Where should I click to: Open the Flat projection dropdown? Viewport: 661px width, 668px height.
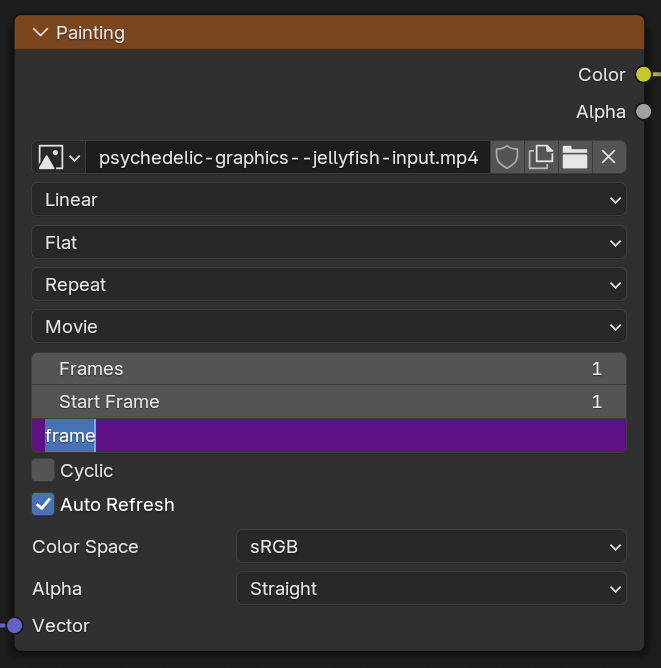tap(329, 242)
